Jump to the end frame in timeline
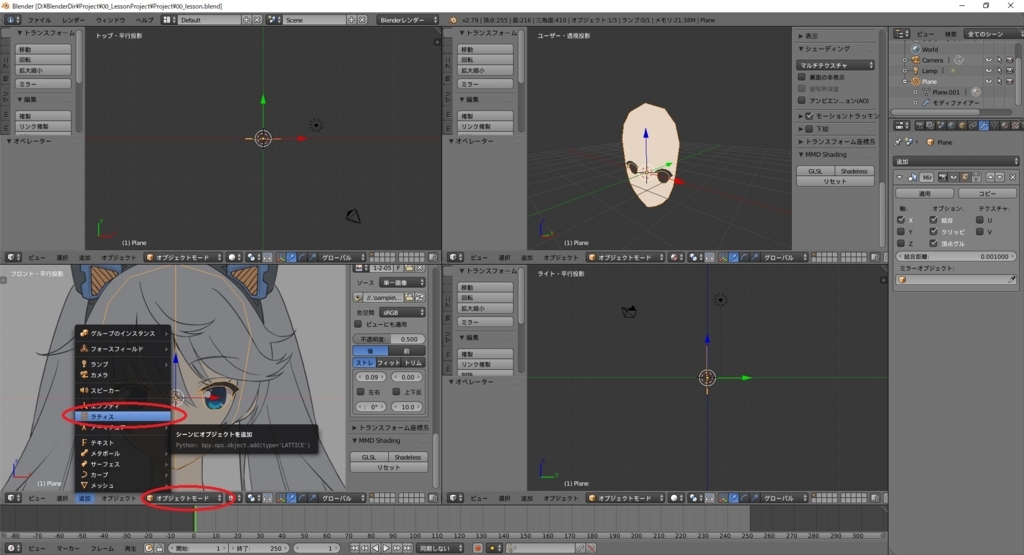 coord(408,548)
